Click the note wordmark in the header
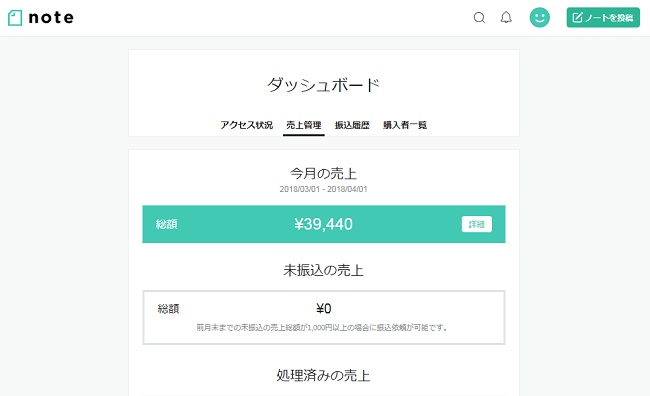This screenshot has height=396, width=650. tap(51, 17)
